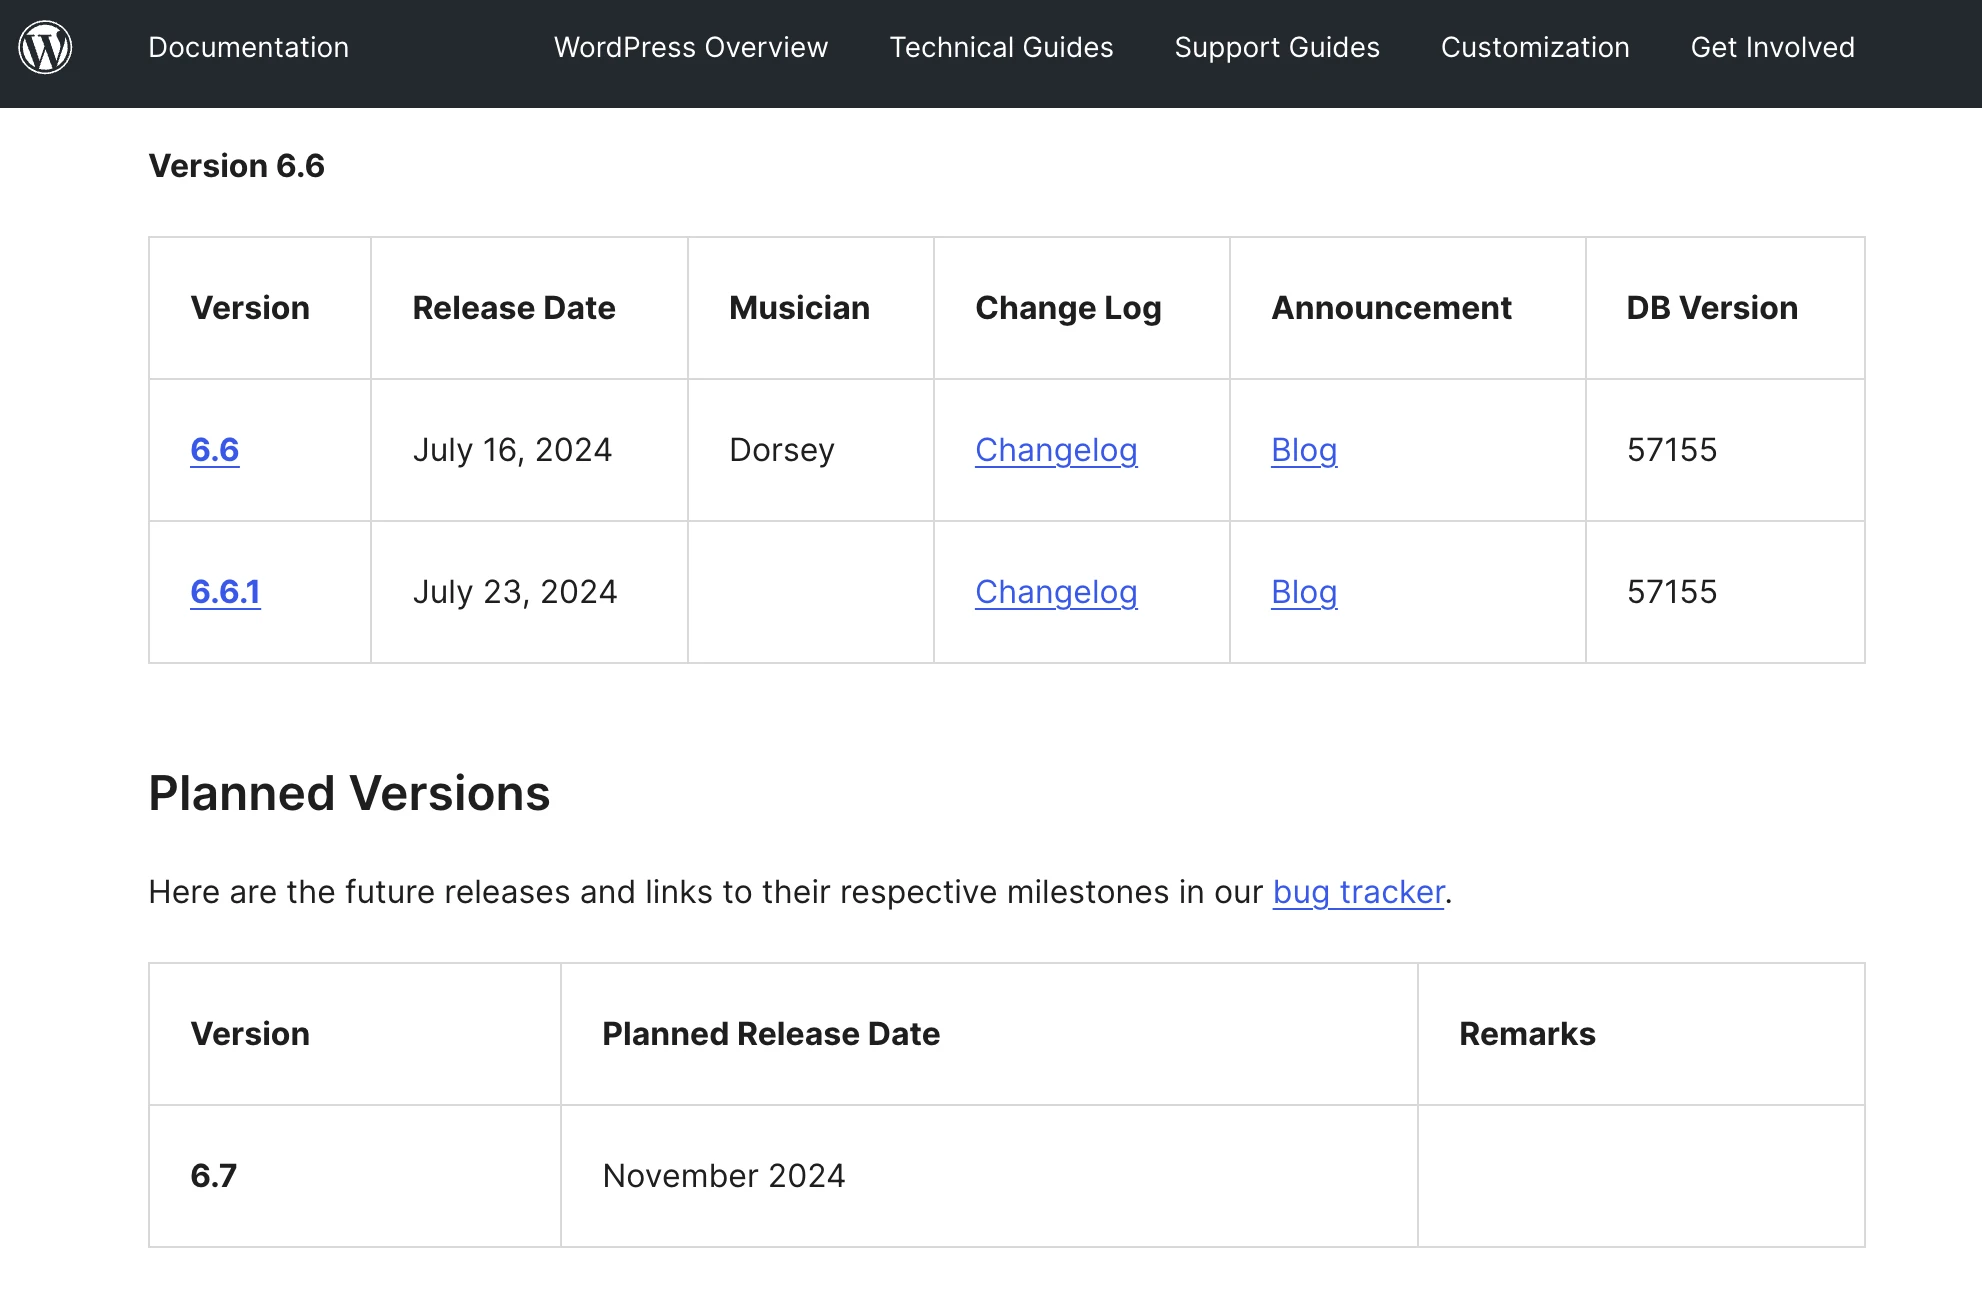Click the 'Release Date' column header

[x=514, y=308]
